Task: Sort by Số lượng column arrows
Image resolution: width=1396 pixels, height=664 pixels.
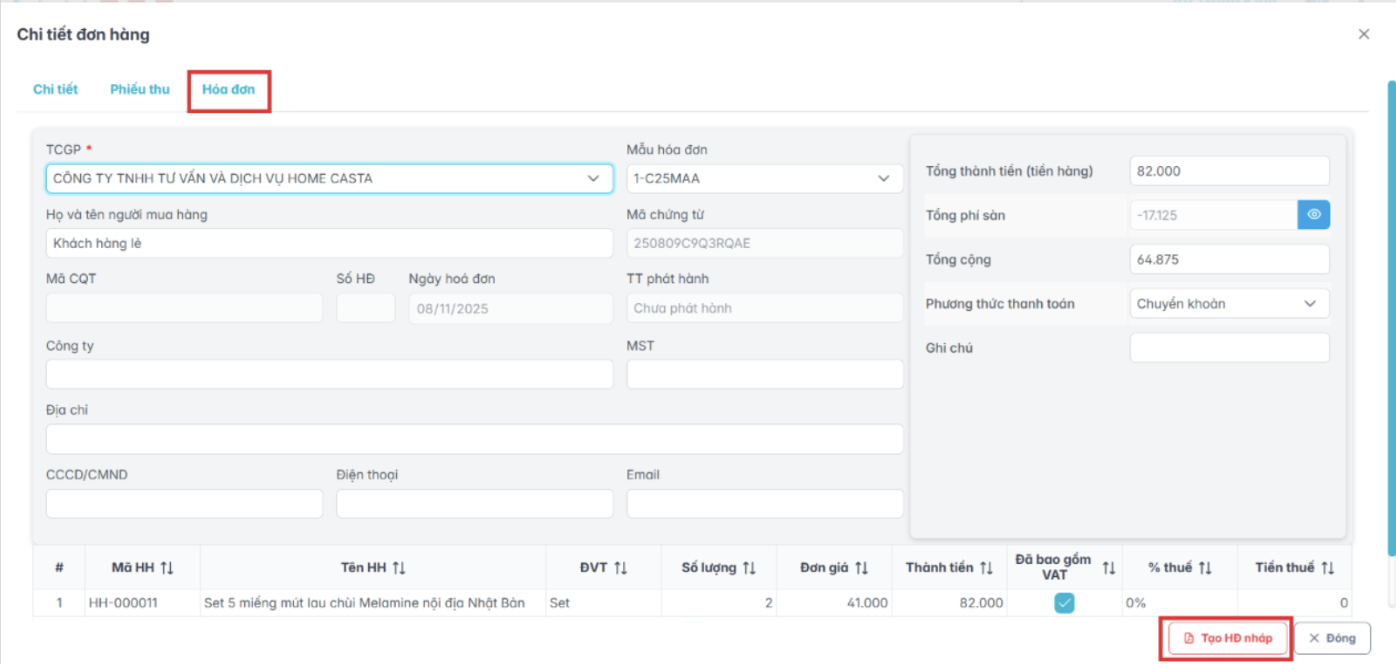Action: click(x=749, y=568)
